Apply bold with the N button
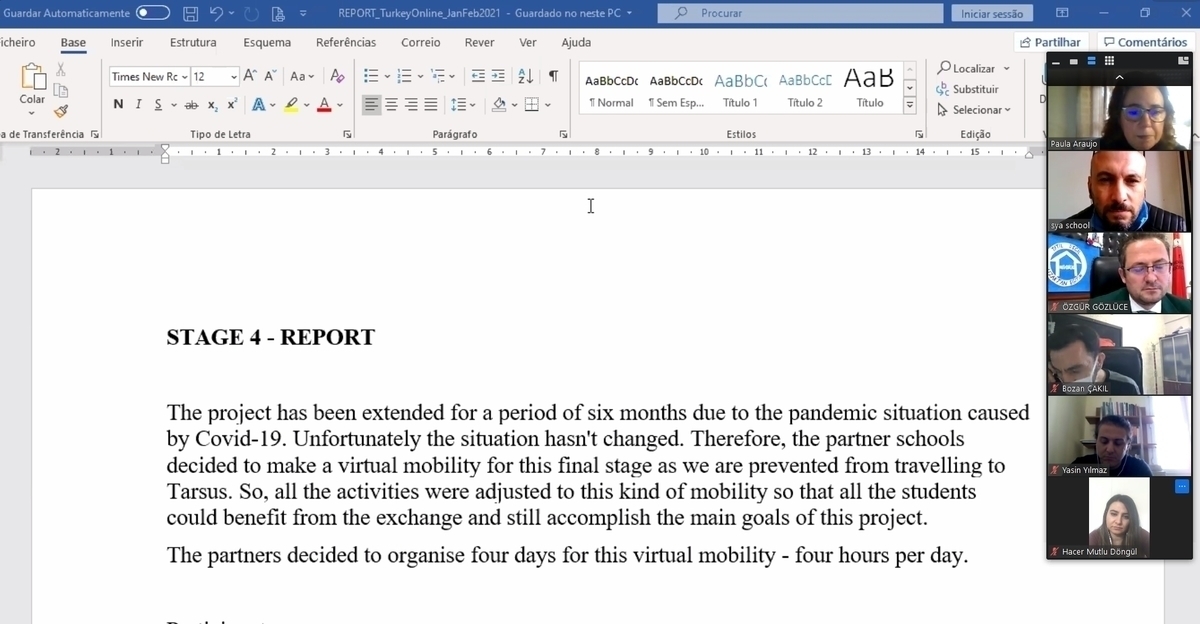 click(118, 105)
